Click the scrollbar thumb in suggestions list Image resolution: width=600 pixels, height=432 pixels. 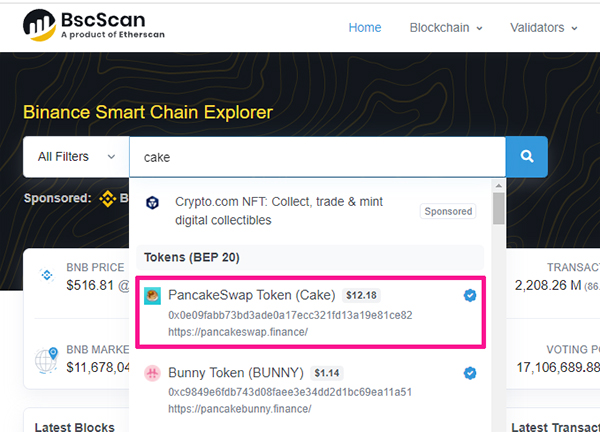coord(498,208)
